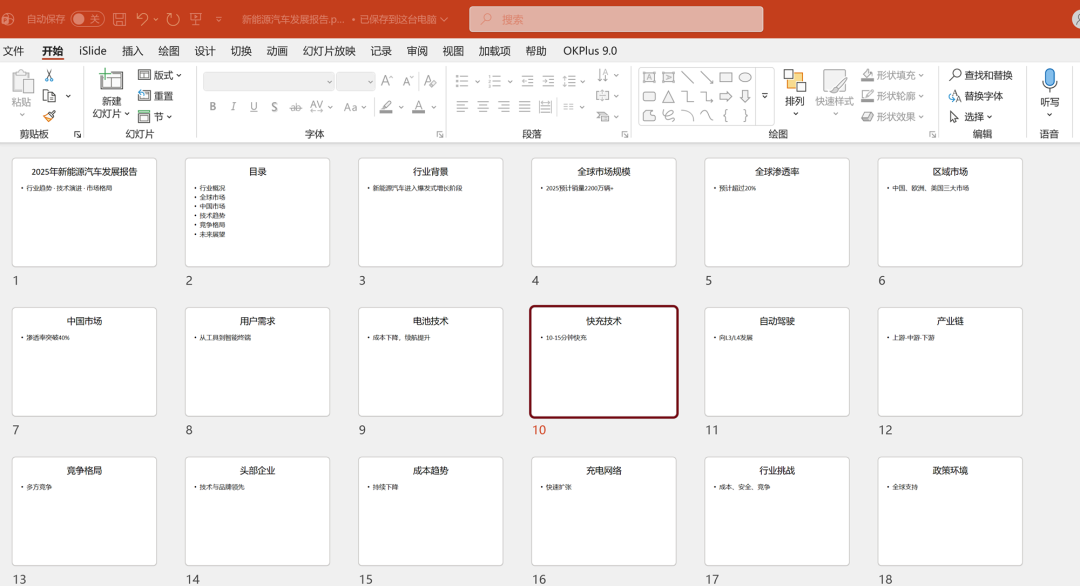
Task: Expand the shapes gallery More arrow
Action: click(765, 96)
